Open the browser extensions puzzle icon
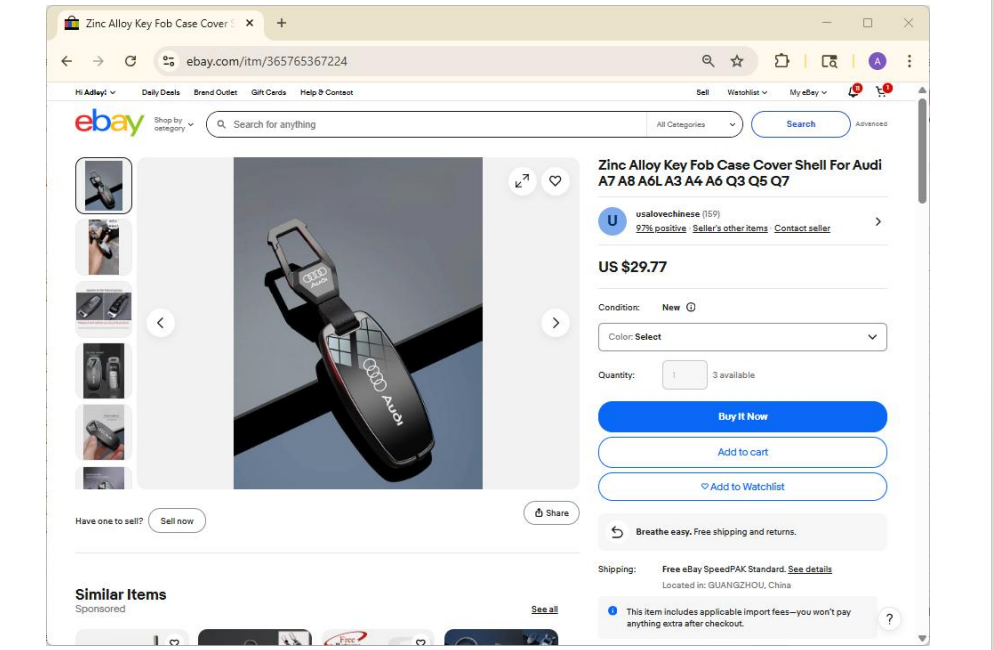Screen dimensions: 993x650 coord(782,61)
